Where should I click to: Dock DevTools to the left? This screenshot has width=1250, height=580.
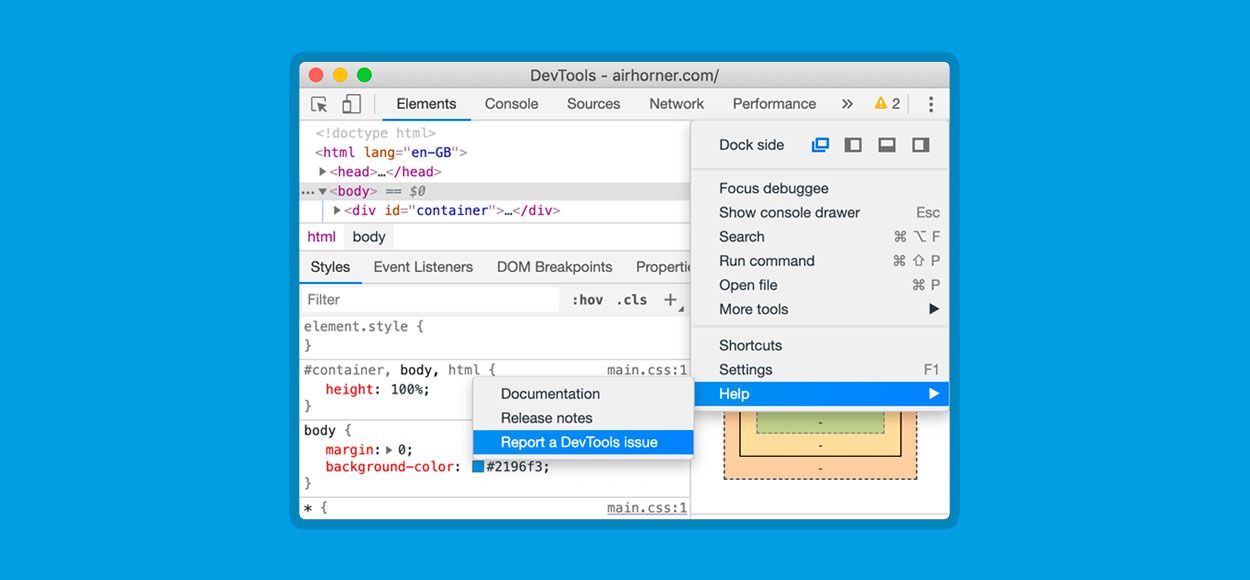pos(853,145)
